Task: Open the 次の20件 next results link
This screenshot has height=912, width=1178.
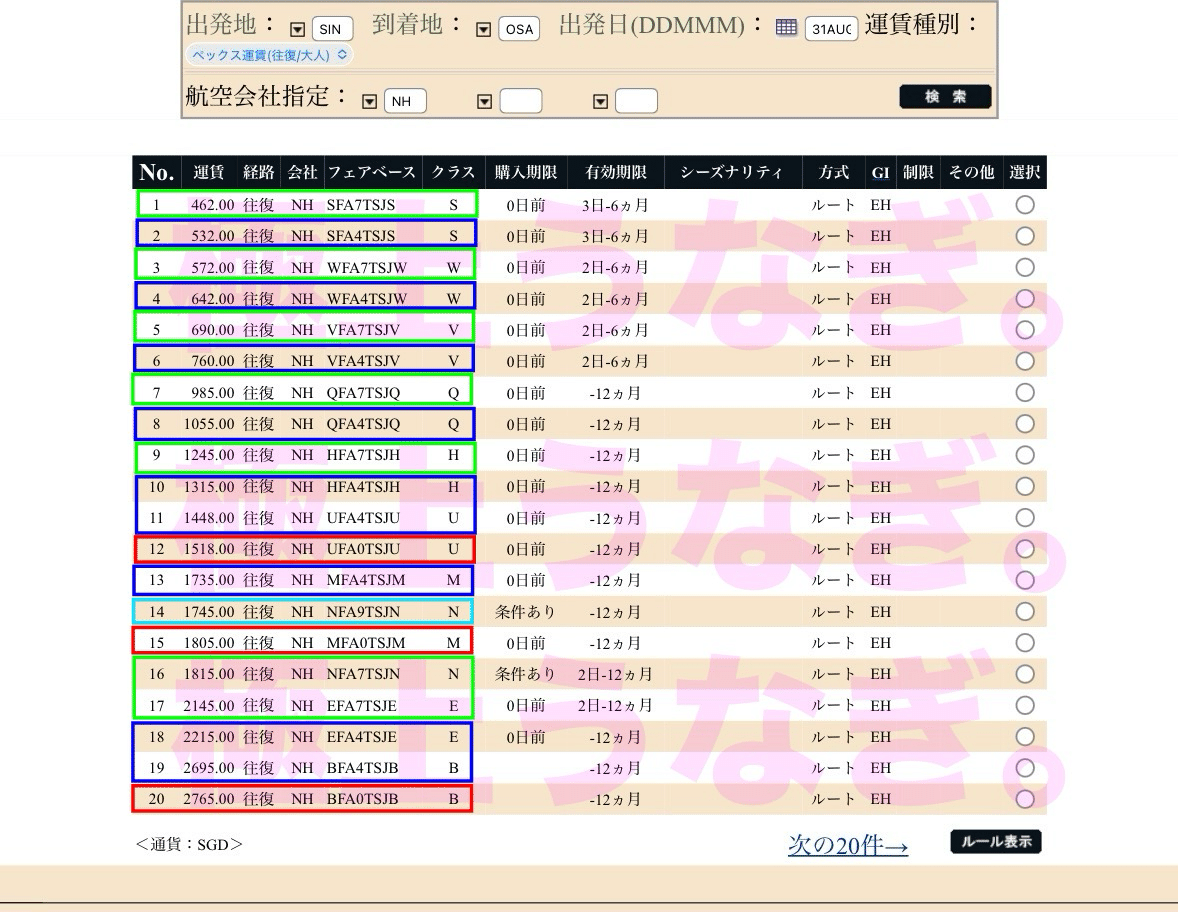Action: (848, 845)
